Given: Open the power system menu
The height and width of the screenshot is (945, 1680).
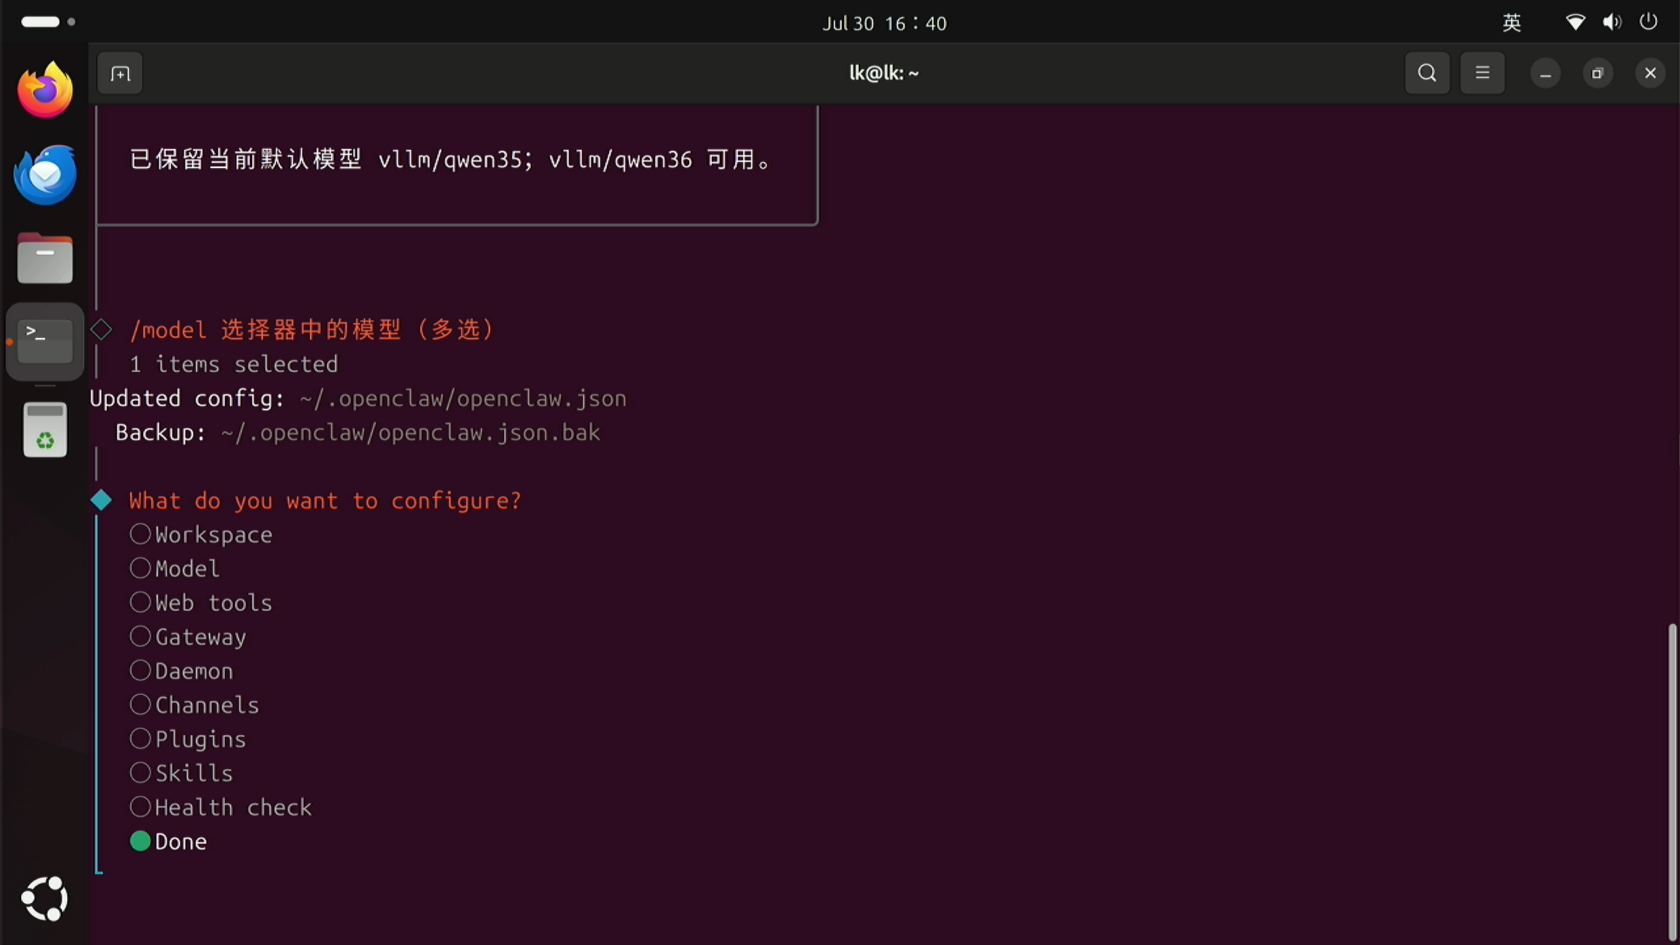Looking at the screenshot, I should pyautogui.click(x=1649, y=22).
